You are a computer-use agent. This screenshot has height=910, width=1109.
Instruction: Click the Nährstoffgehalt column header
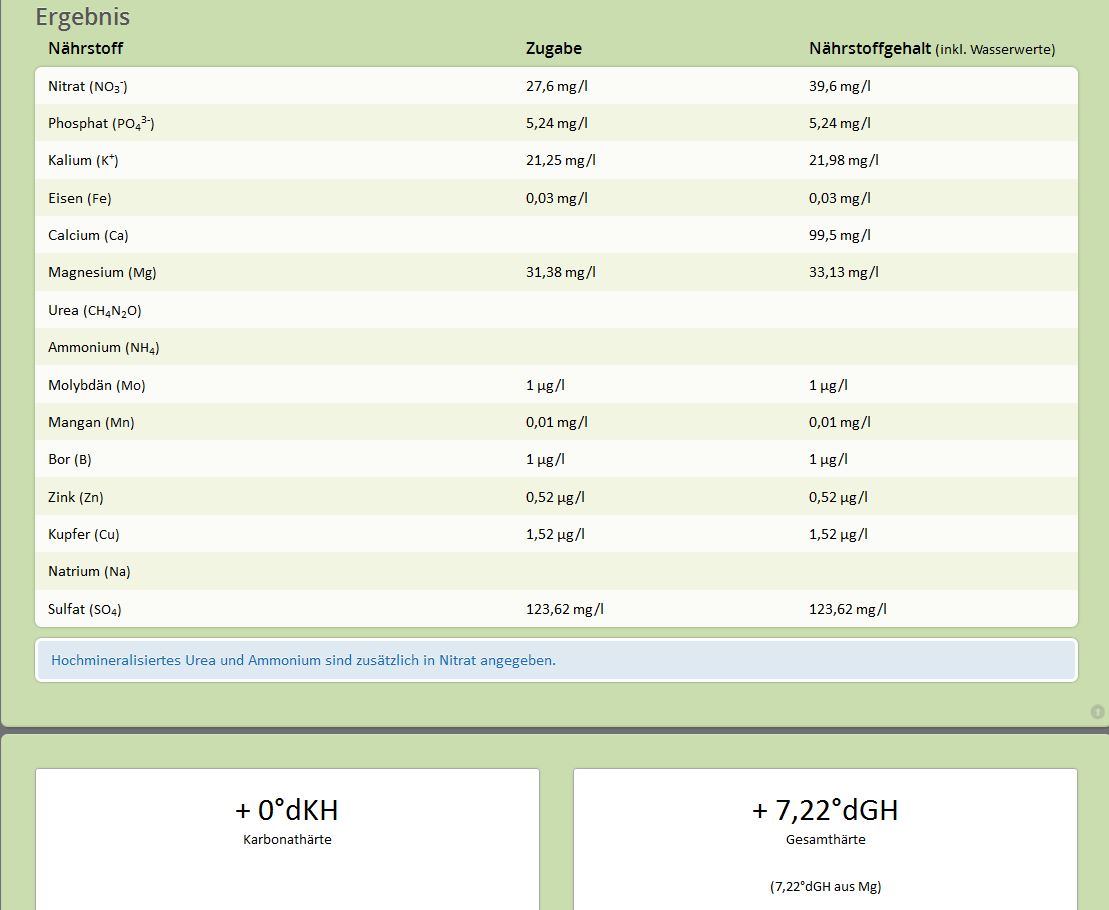(x=869, y=48)
